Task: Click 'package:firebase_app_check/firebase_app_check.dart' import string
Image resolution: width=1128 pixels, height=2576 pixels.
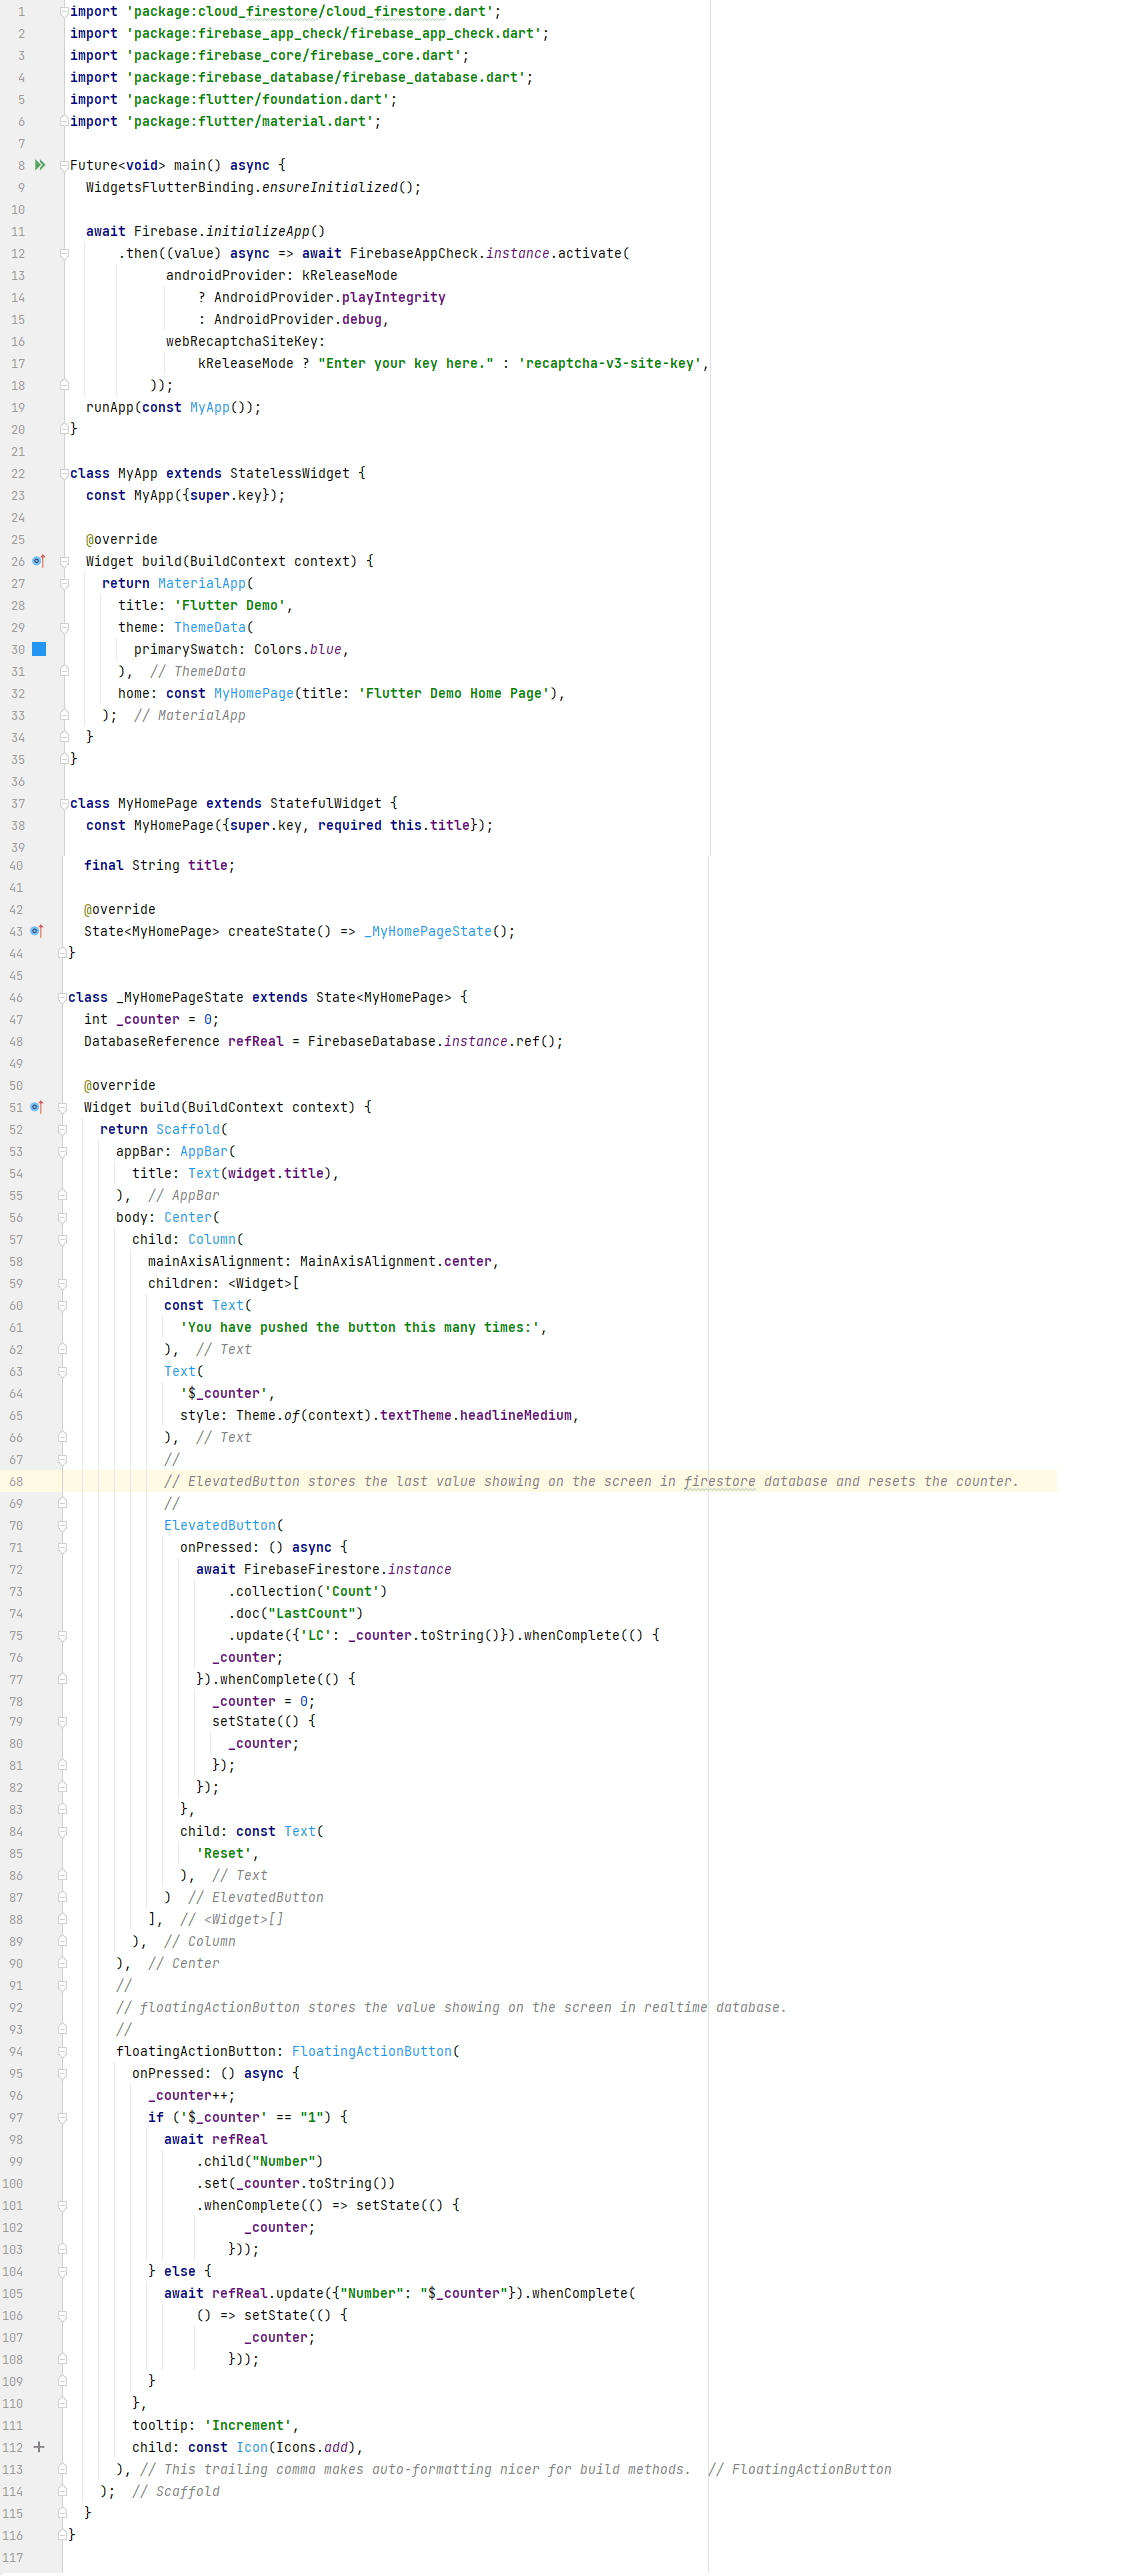Action: (333, 33)
